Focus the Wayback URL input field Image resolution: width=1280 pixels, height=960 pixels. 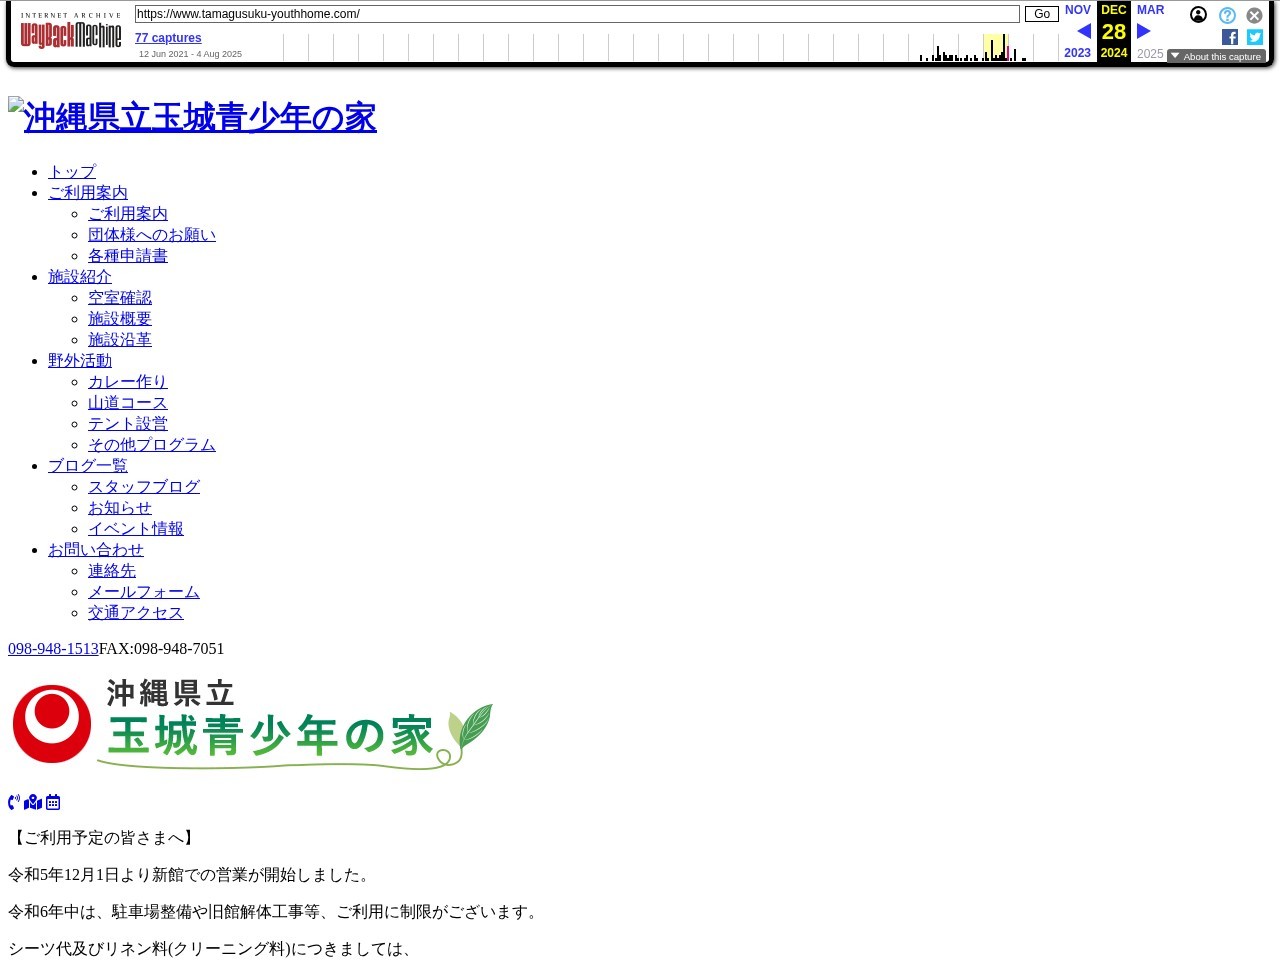point(577,14)
